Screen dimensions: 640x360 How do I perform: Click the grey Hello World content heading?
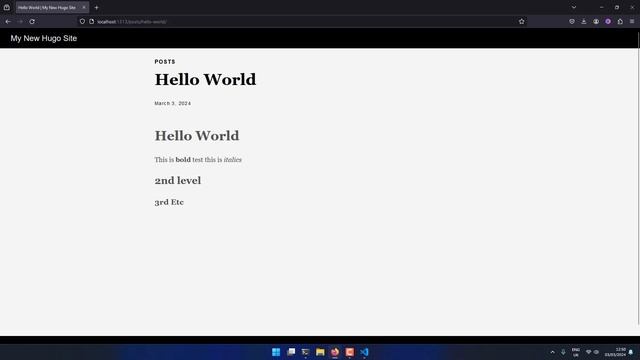197,136
